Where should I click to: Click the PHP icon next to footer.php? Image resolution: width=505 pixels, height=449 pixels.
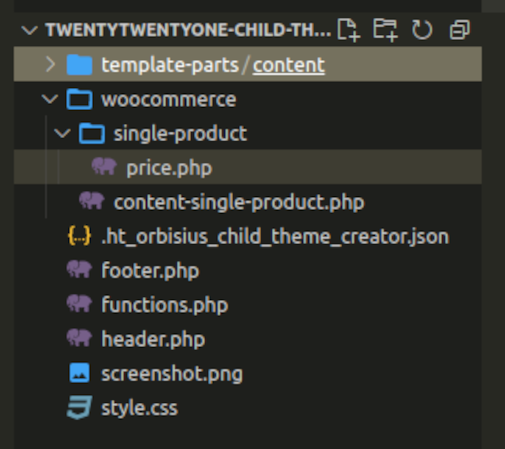79,269
